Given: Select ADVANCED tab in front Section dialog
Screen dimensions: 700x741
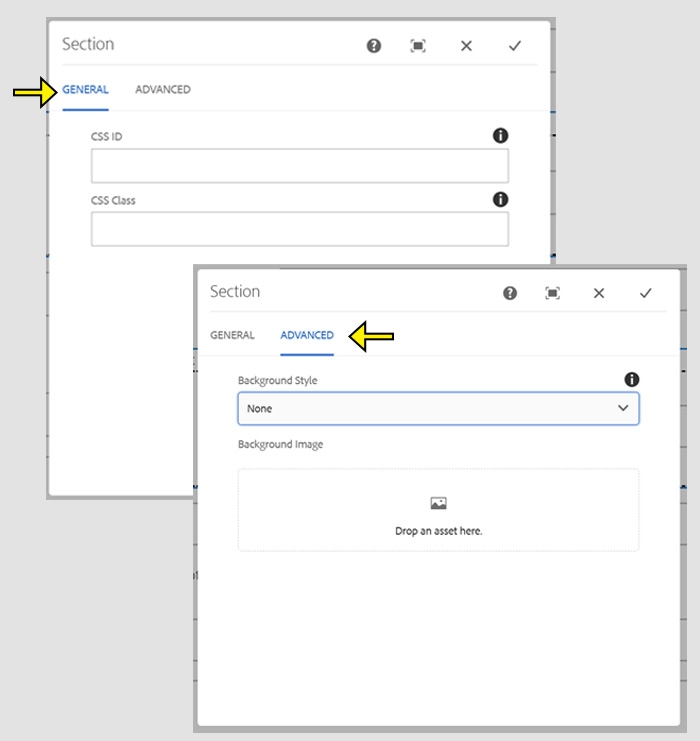Looking at the screenshot, I should coord(307,335).
